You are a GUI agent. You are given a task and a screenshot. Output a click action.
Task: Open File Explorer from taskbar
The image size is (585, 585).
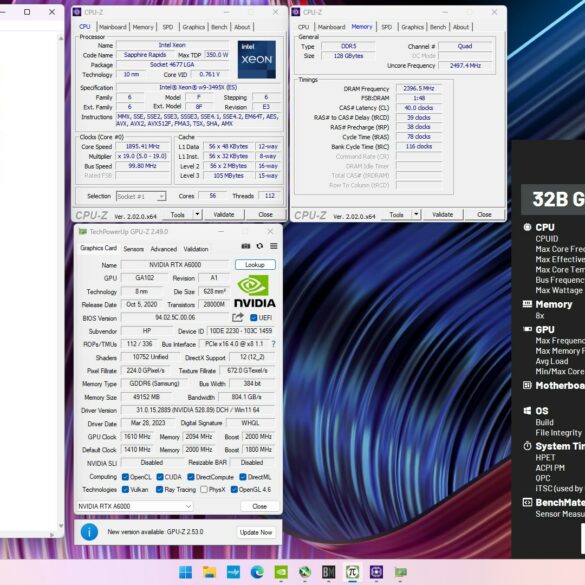[x=209, y=572]
